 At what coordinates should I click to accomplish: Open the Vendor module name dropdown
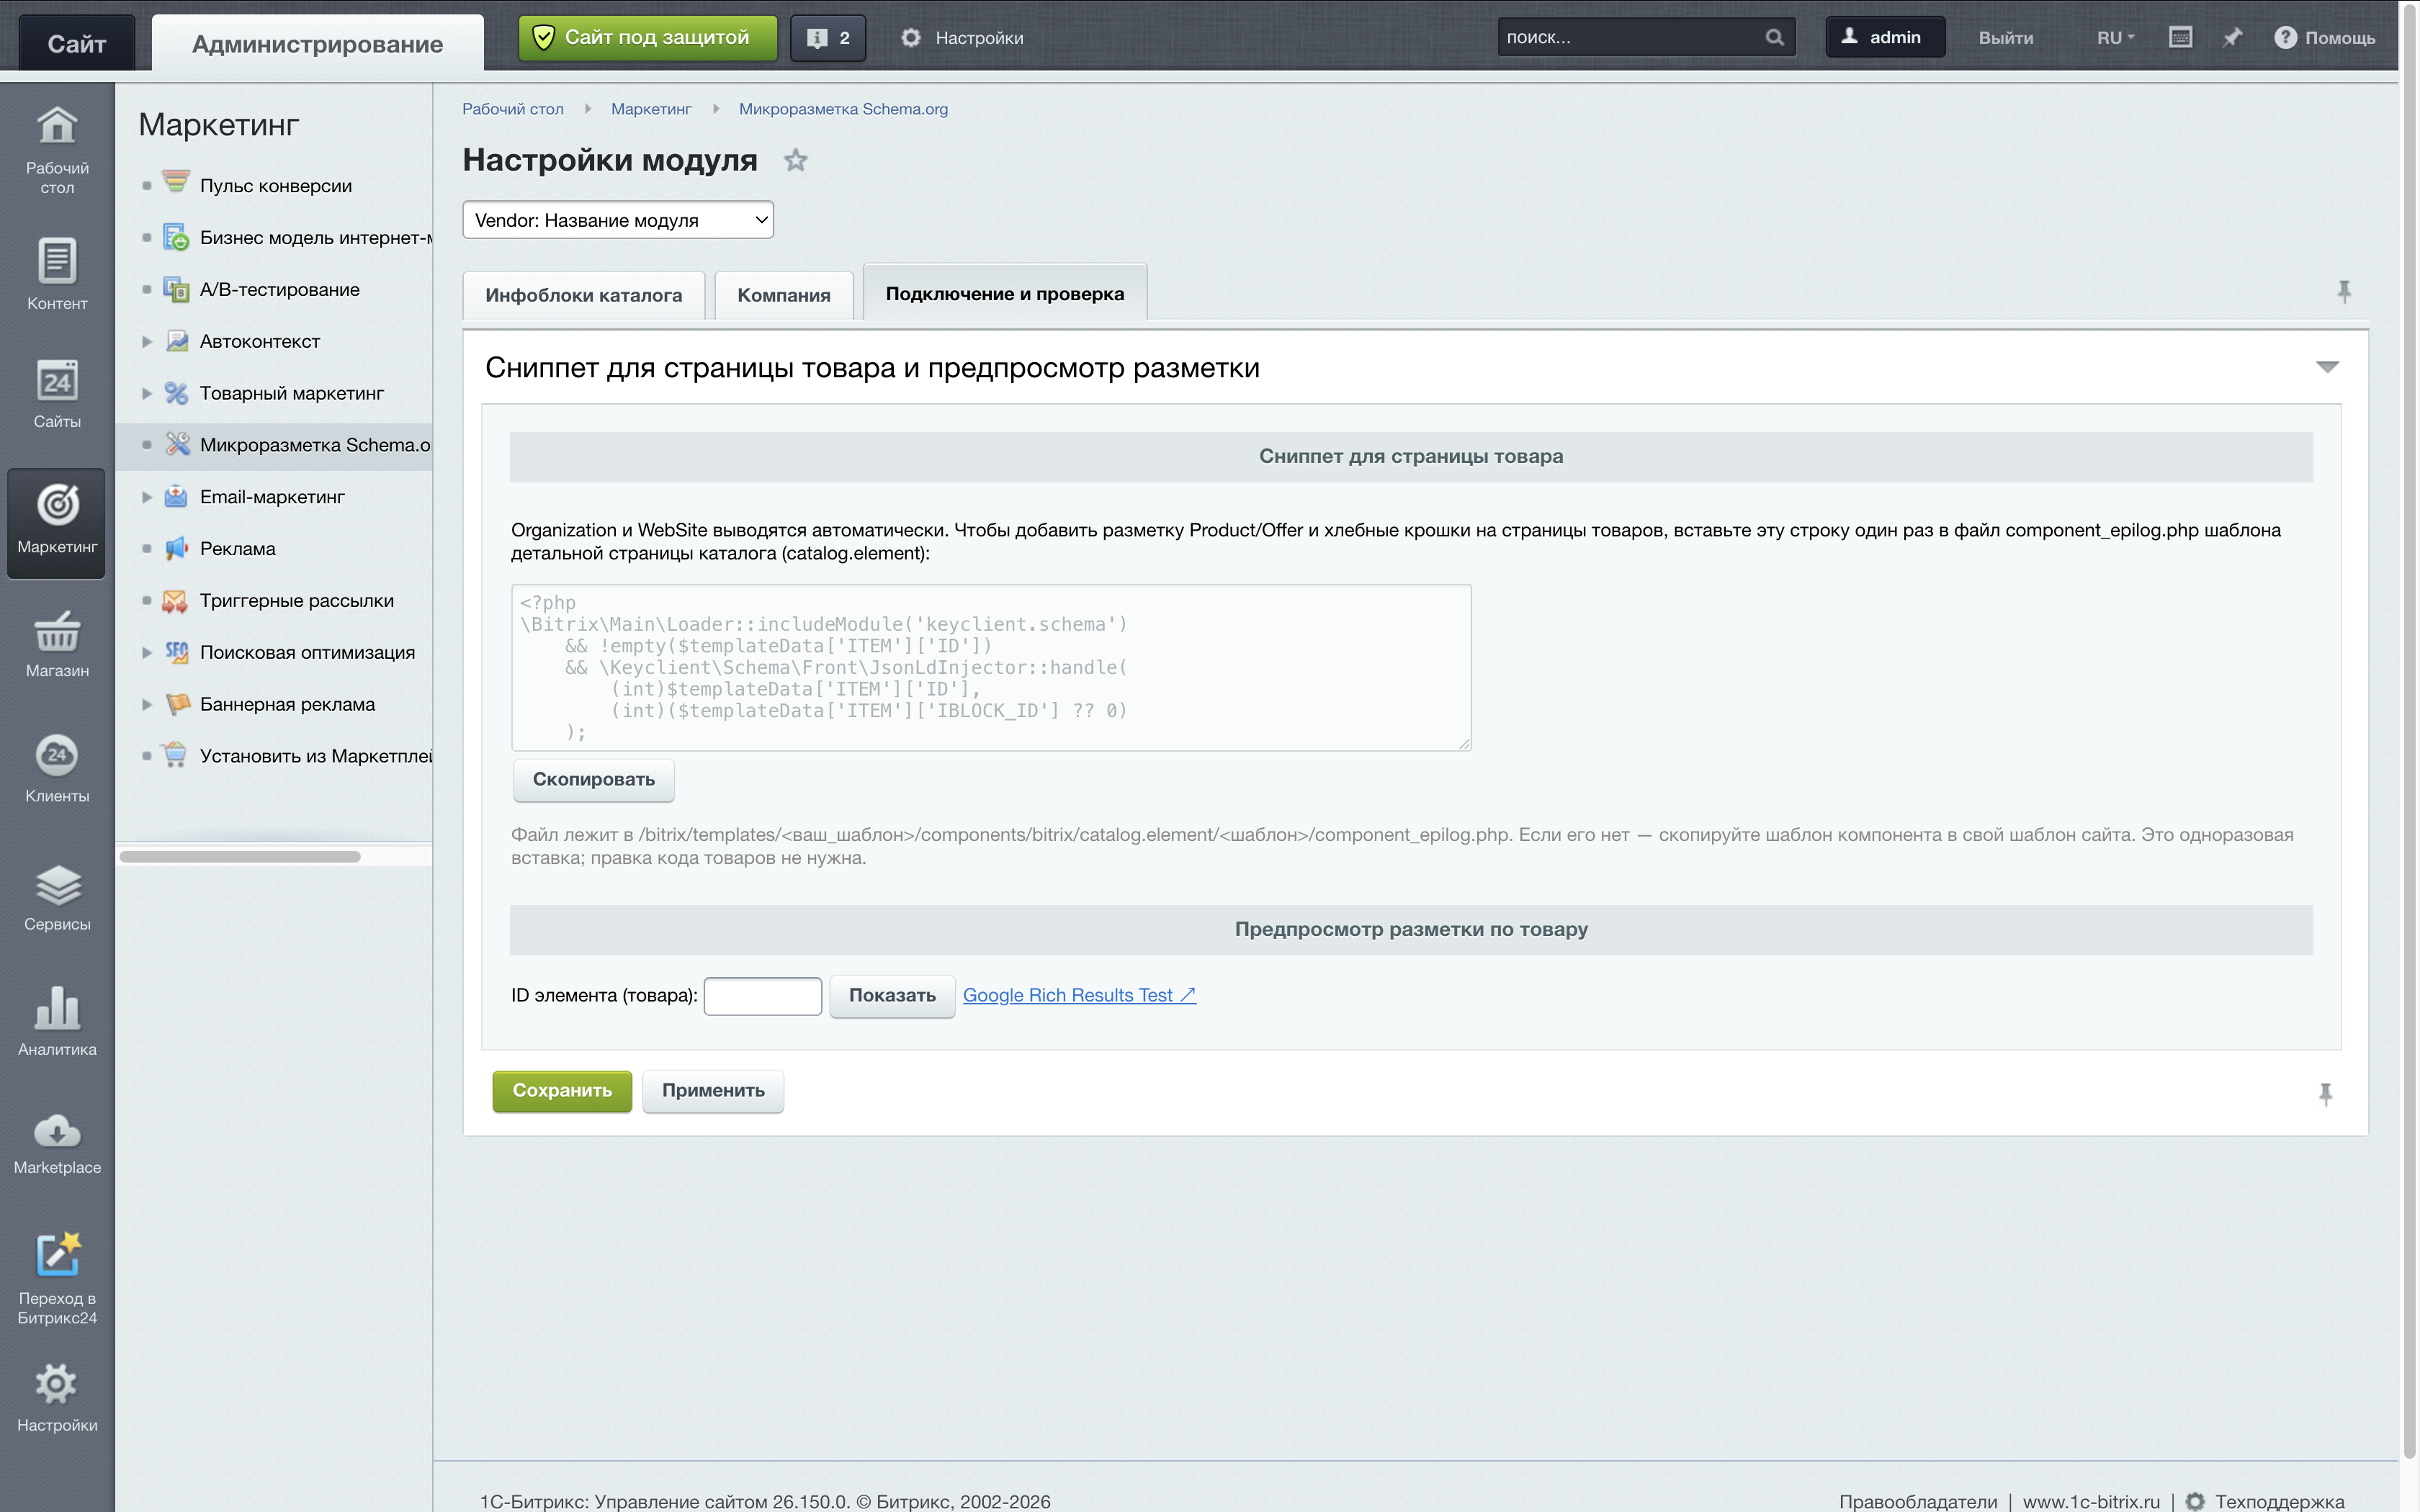[618, 220]
